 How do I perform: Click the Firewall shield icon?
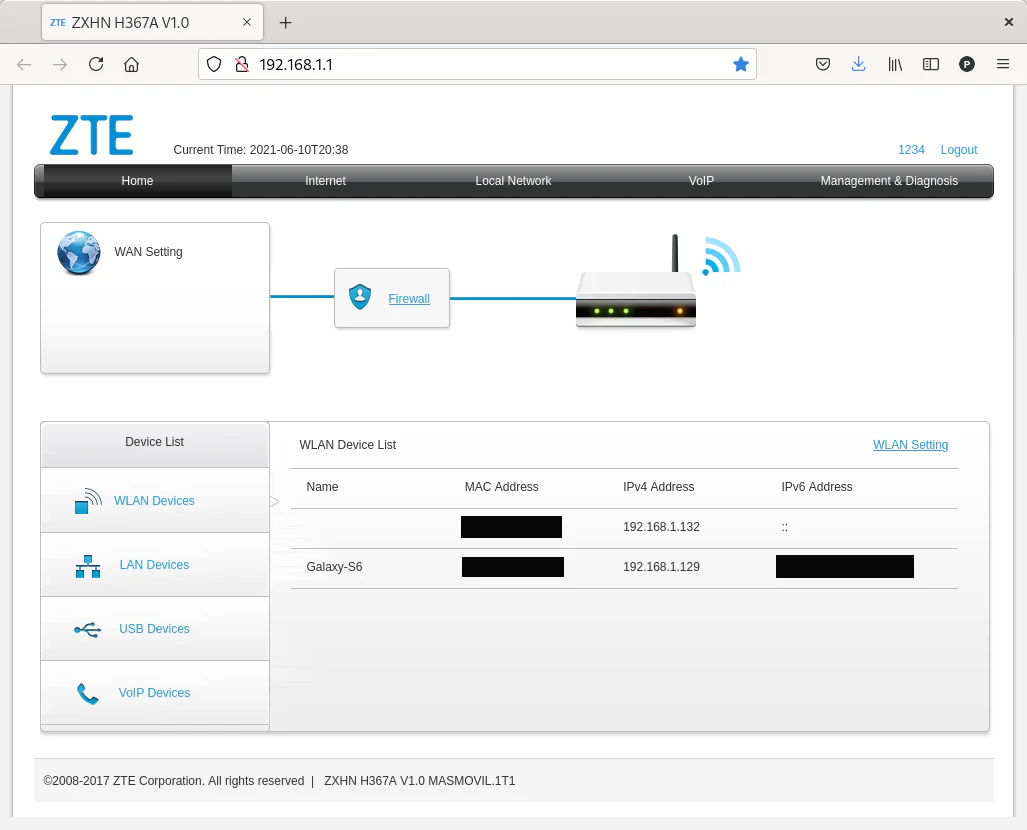360,297
